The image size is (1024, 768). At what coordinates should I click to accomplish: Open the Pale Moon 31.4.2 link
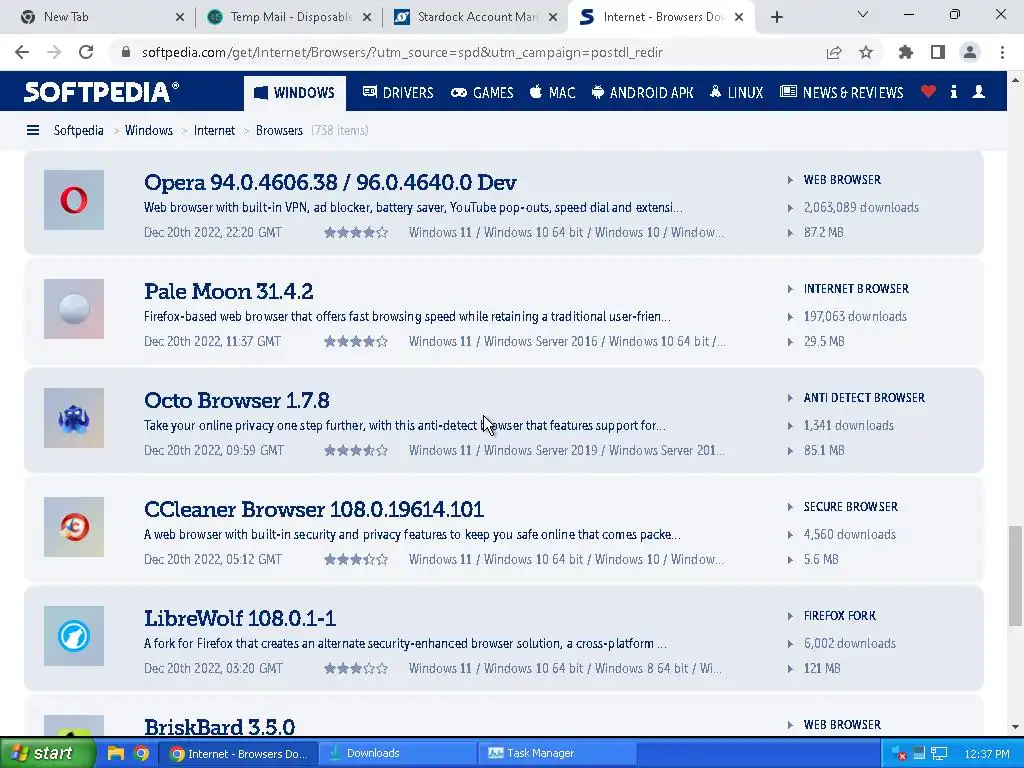click(x=229, y=291)
